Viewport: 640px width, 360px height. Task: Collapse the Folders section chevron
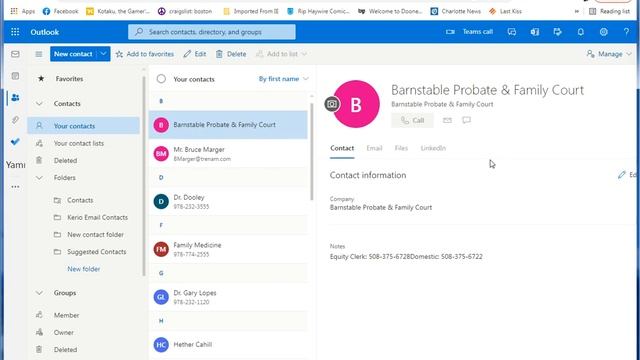[x=39, y=178]
